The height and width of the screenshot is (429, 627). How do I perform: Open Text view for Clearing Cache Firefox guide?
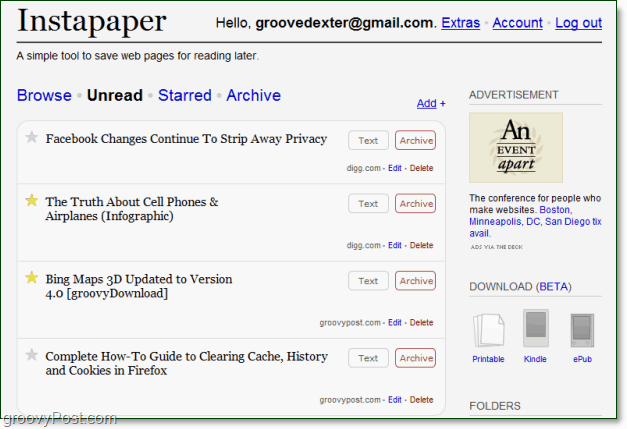(x=368, y=358)
